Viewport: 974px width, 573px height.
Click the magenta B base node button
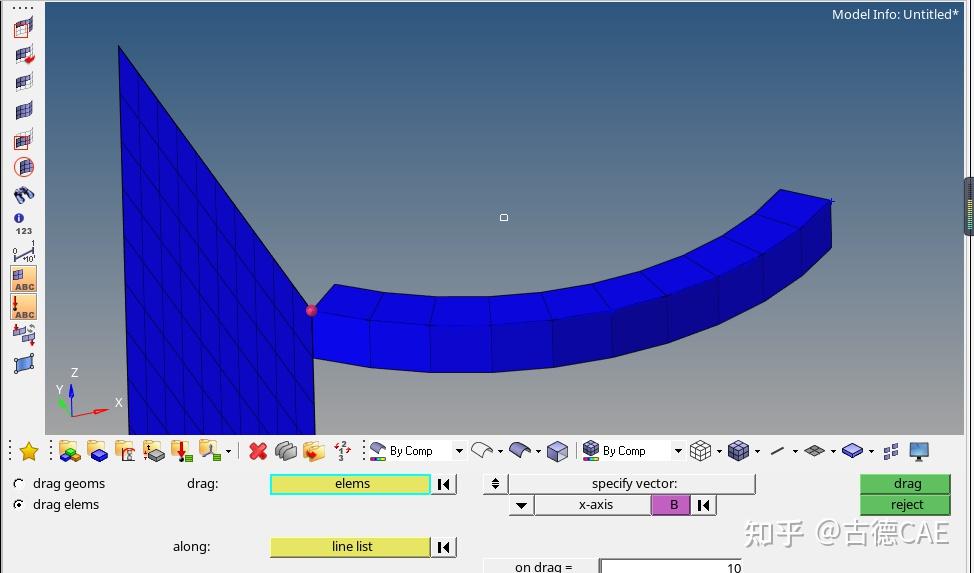click(671, 505)
